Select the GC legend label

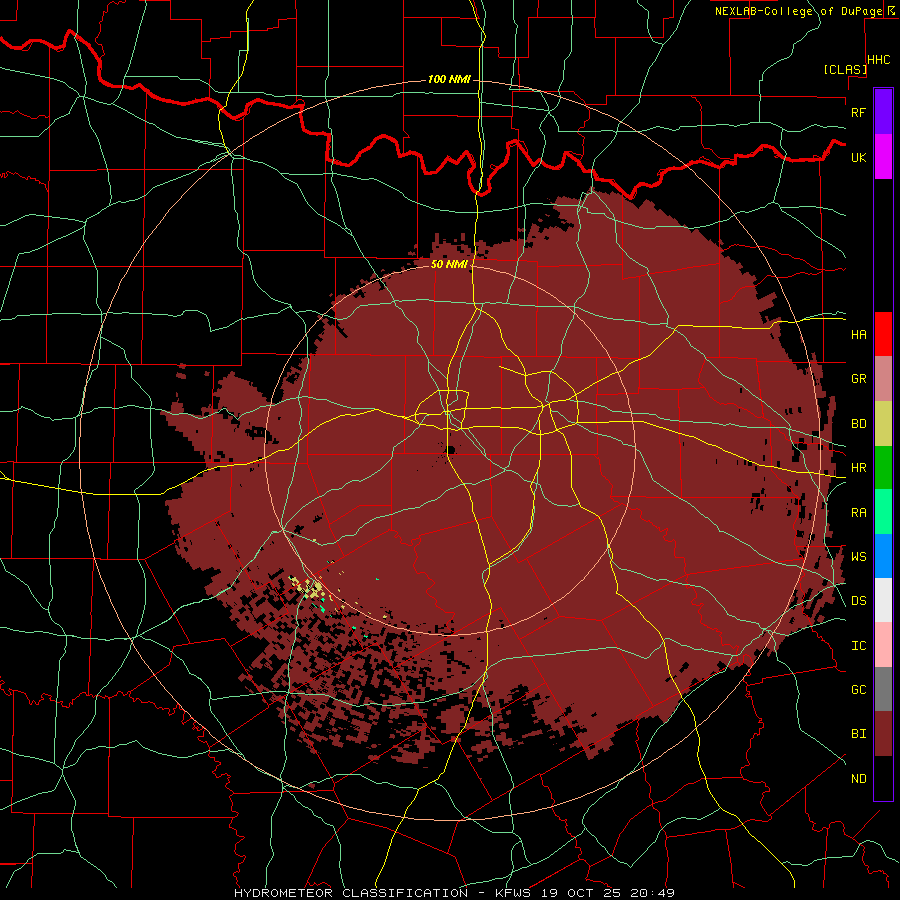click(858, 690)
